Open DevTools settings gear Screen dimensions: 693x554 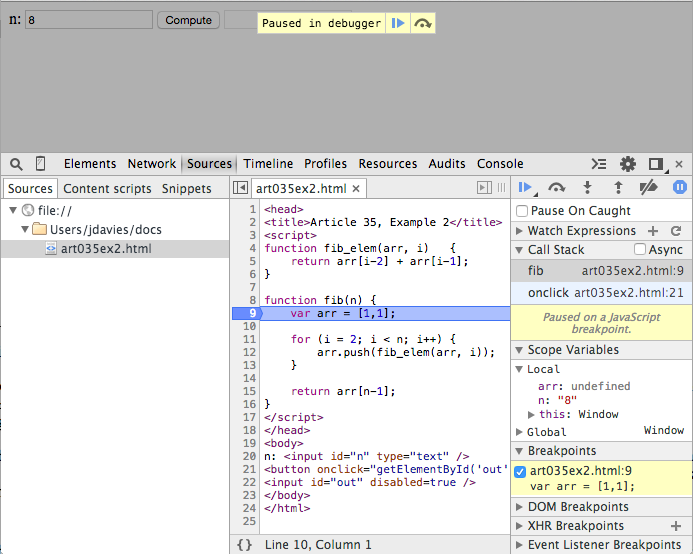tap(628, 164)
